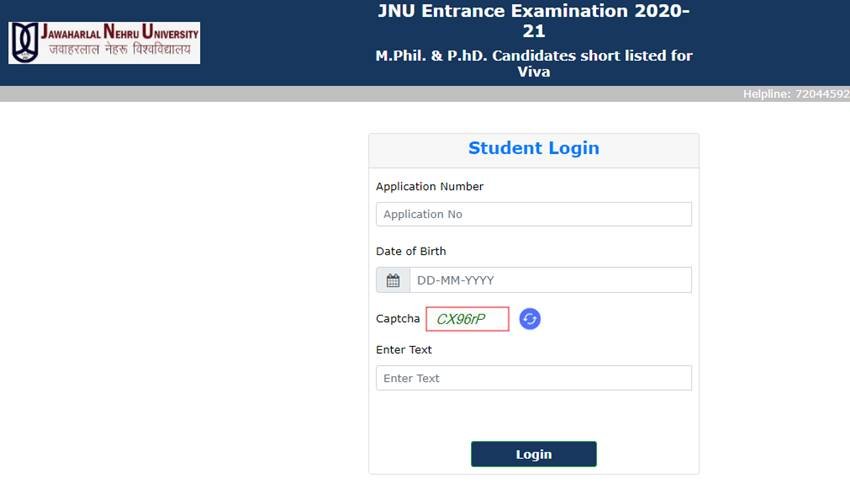Click the Hindi university name in logo
This screenshot has height=483, width=850.
click(x=120, y=50)
